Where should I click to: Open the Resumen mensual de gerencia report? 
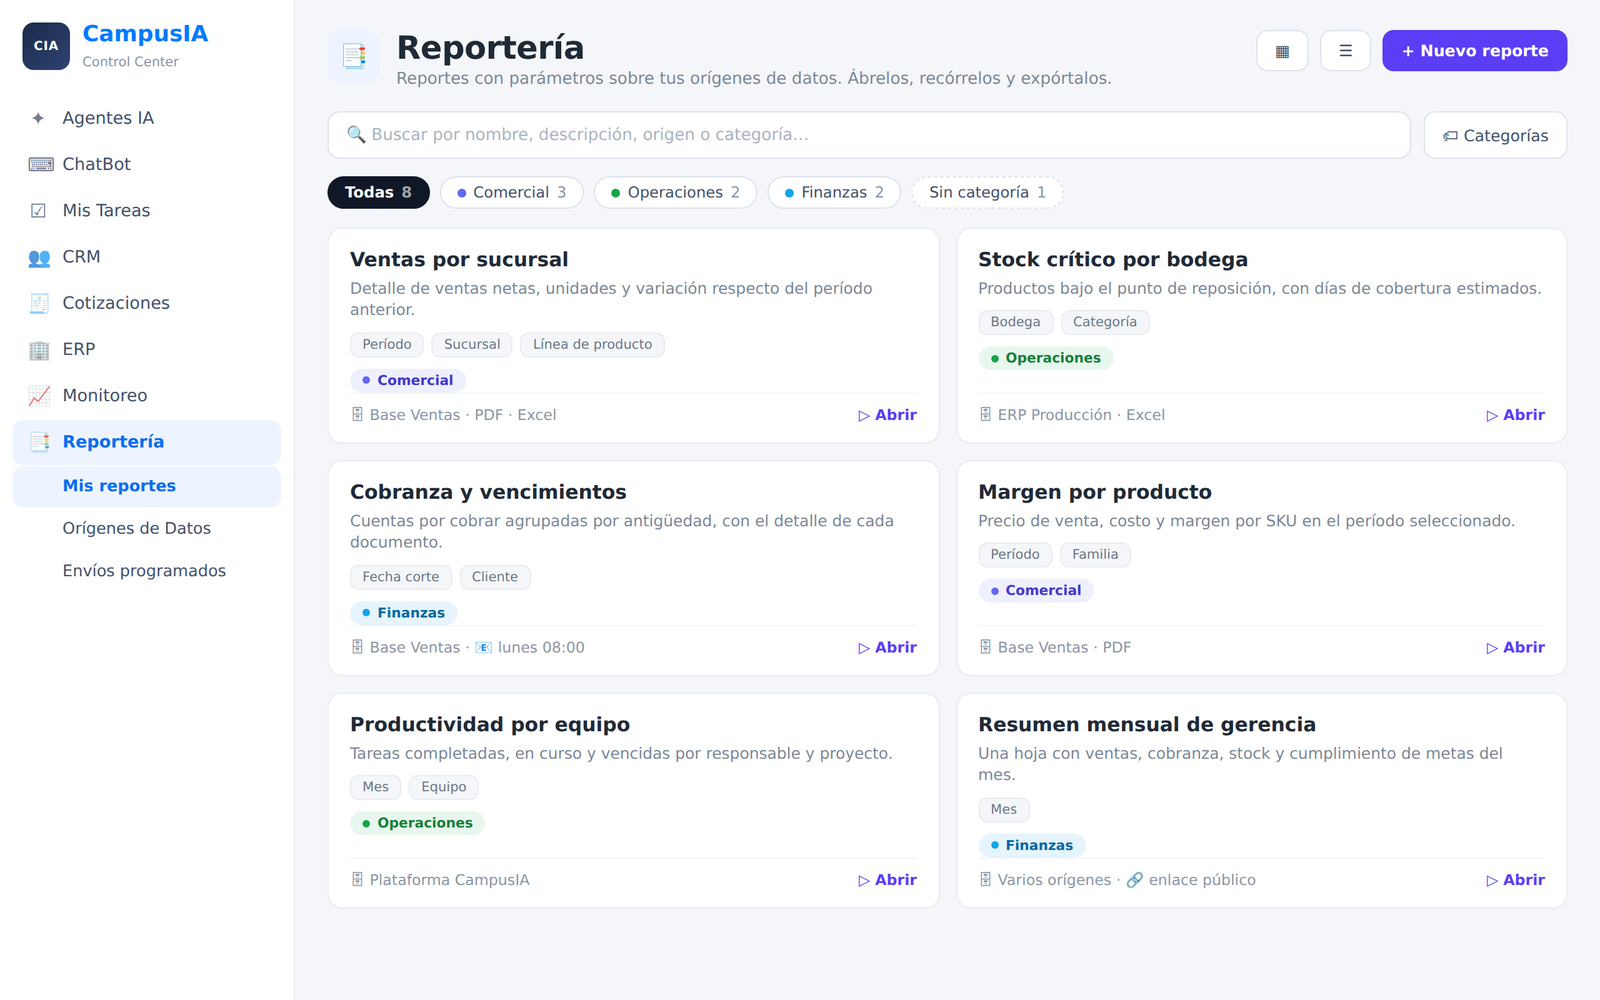[1515, 880]
